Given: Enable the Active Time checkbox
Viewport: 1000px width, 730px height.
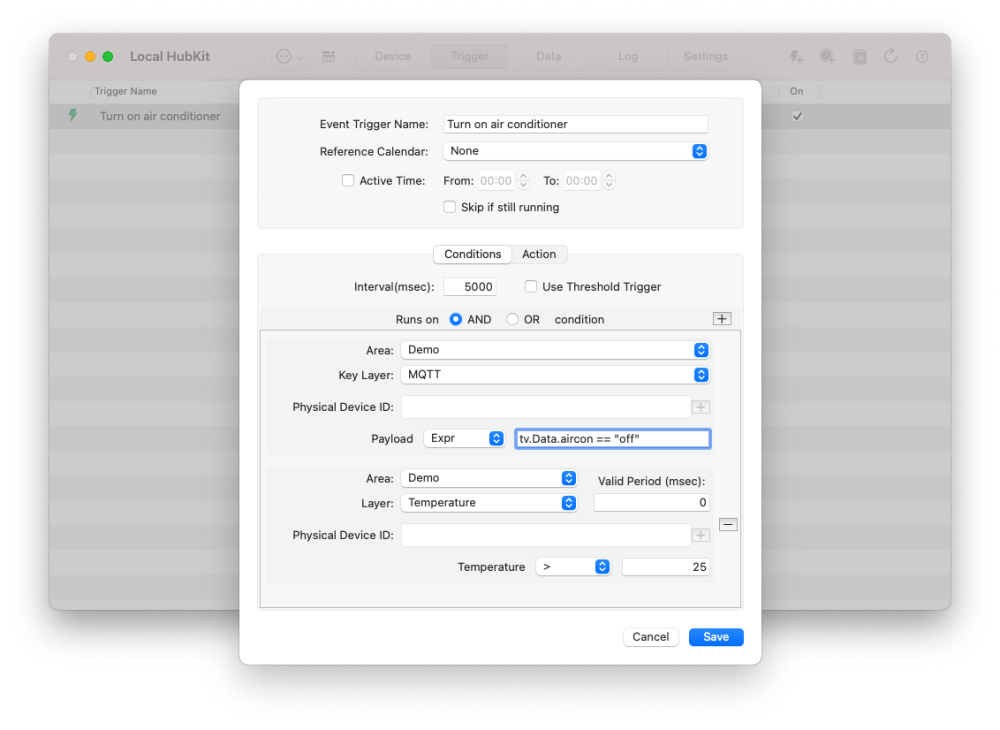Looking at the screenshot, I should [x=348, y=180].
